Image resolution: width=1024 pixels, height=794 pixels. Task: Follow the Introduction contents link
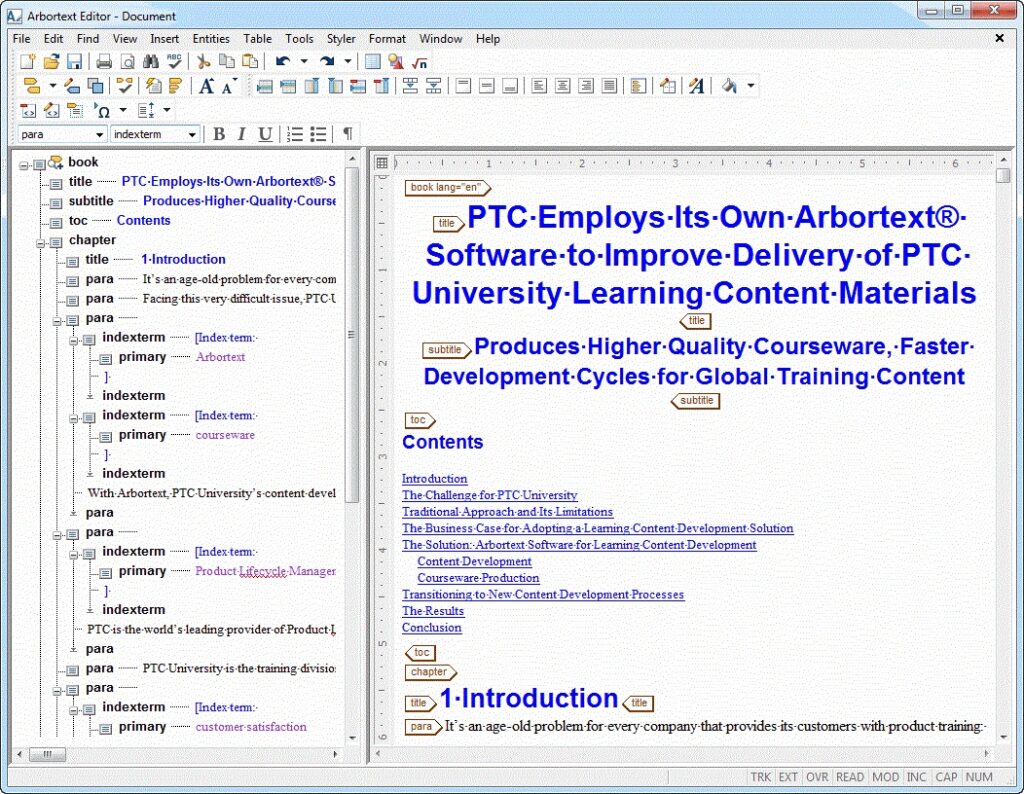click(434, 479)
